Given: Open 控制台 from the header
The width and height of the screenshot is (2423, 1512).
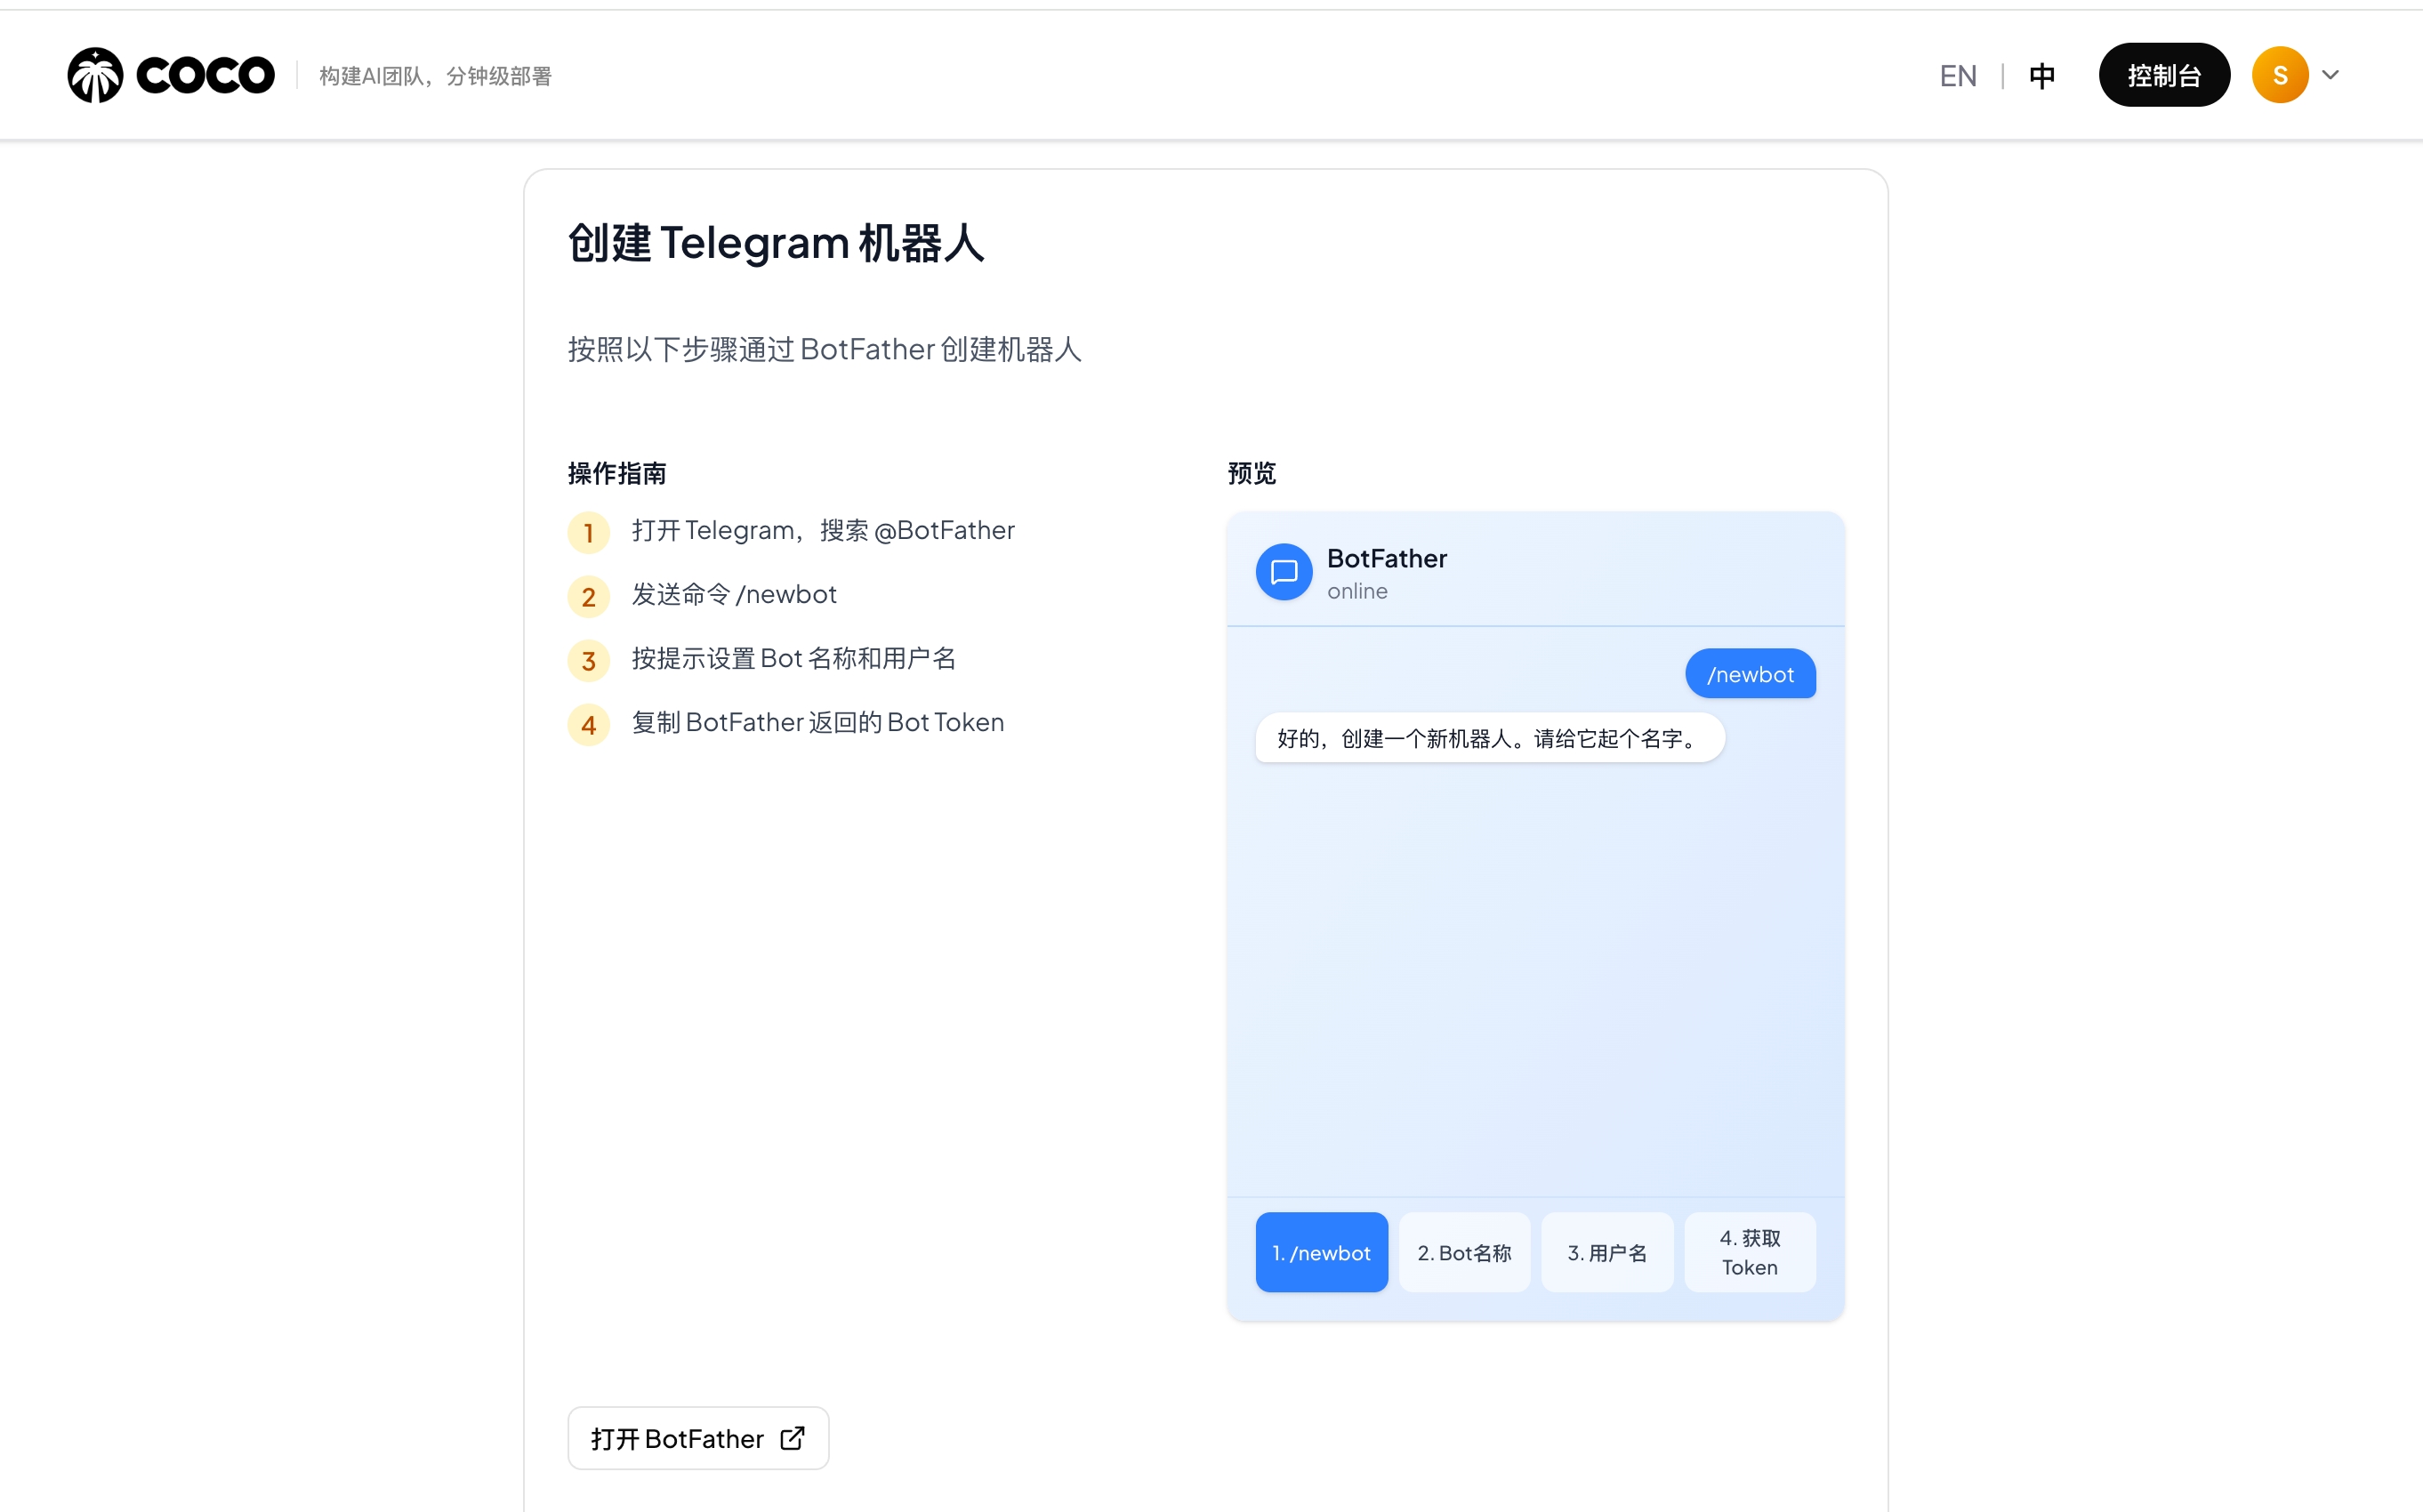Looking at the screenshot, I should coord(2164,74).
